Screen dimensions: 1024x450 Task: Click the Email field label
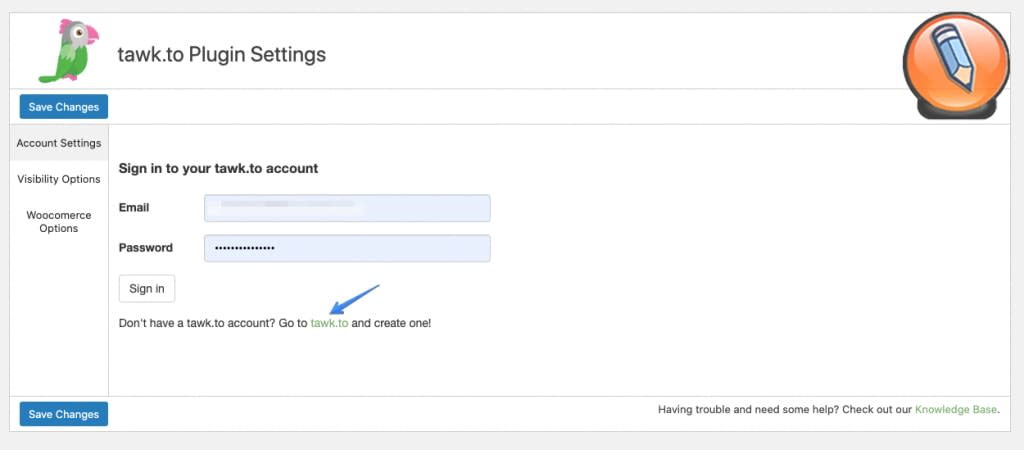point(134,208)
